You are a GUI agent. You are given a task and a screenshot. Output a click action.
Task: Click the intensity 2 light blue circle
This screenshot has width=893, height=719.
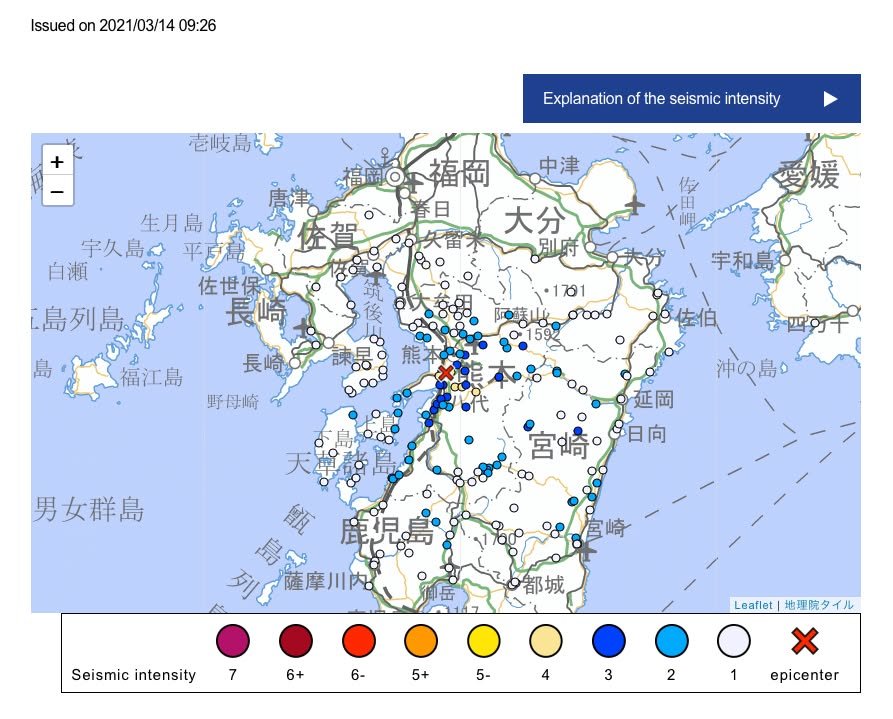click(671, 641)
